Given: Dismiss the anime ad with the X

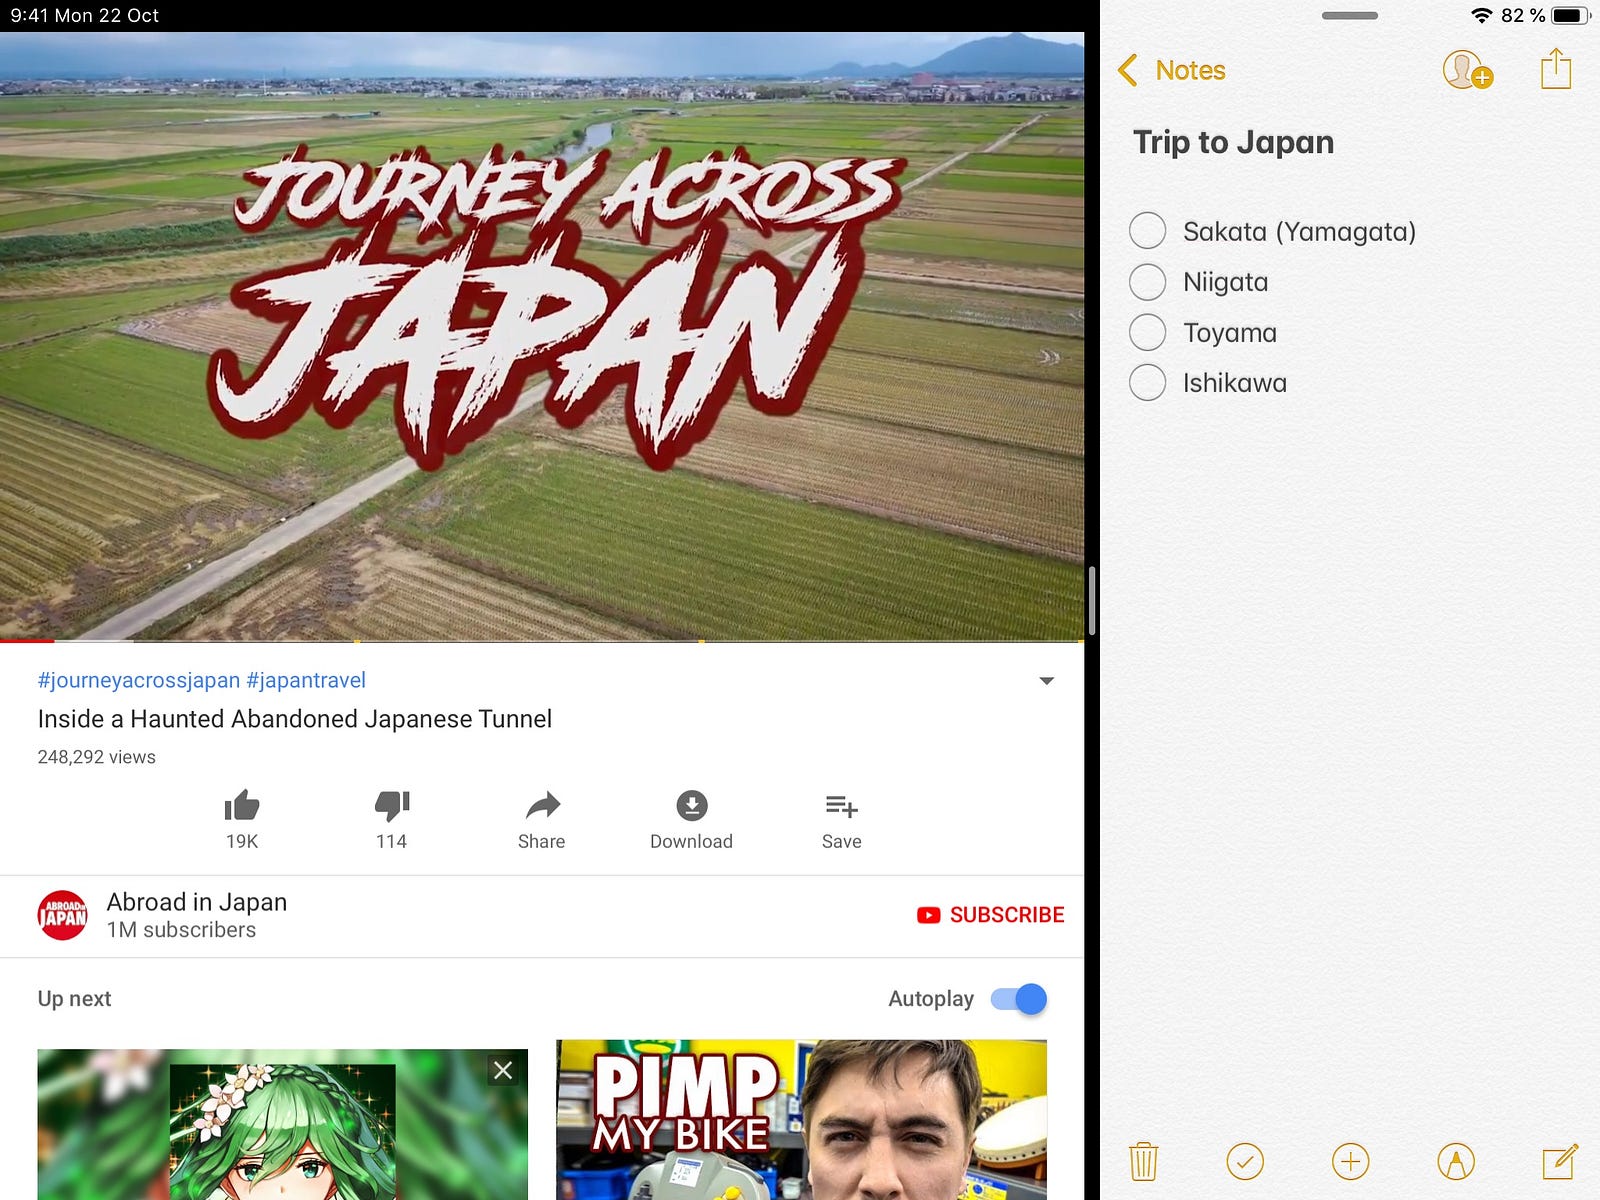Looking at the screenshot, I should coord(503,1070).
